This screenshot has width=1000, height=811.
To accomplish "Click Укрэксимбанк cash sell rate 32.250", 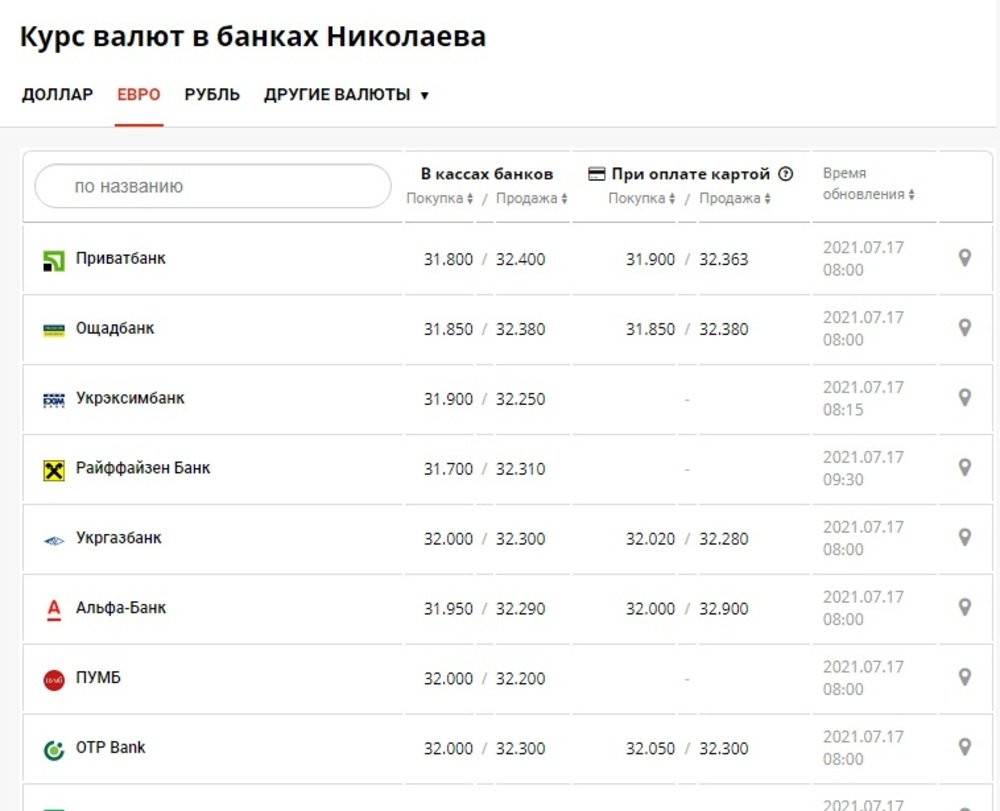I will click(520, 399).
